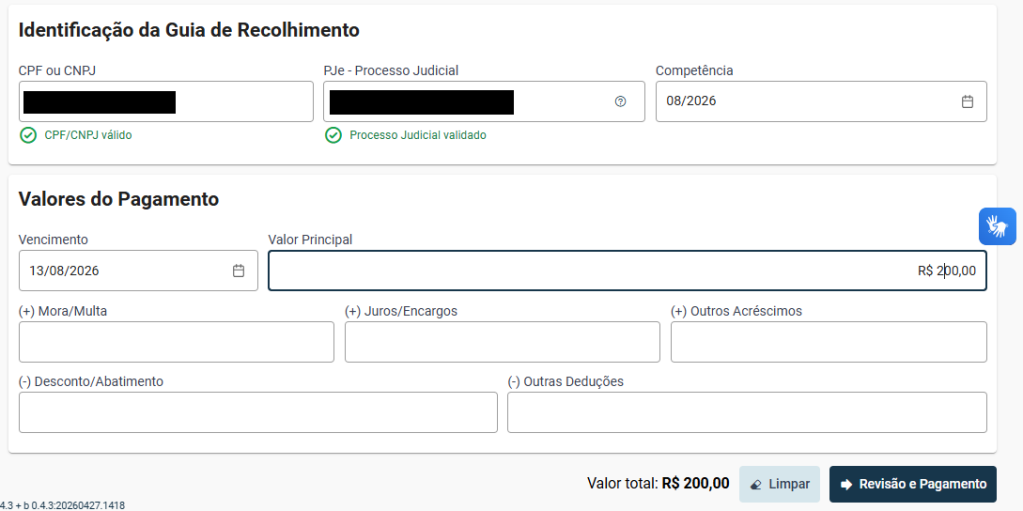Viewport: 1023px width, 511px height.
Task: Click the Mora/Multa input field
Action: pos(176,342)
